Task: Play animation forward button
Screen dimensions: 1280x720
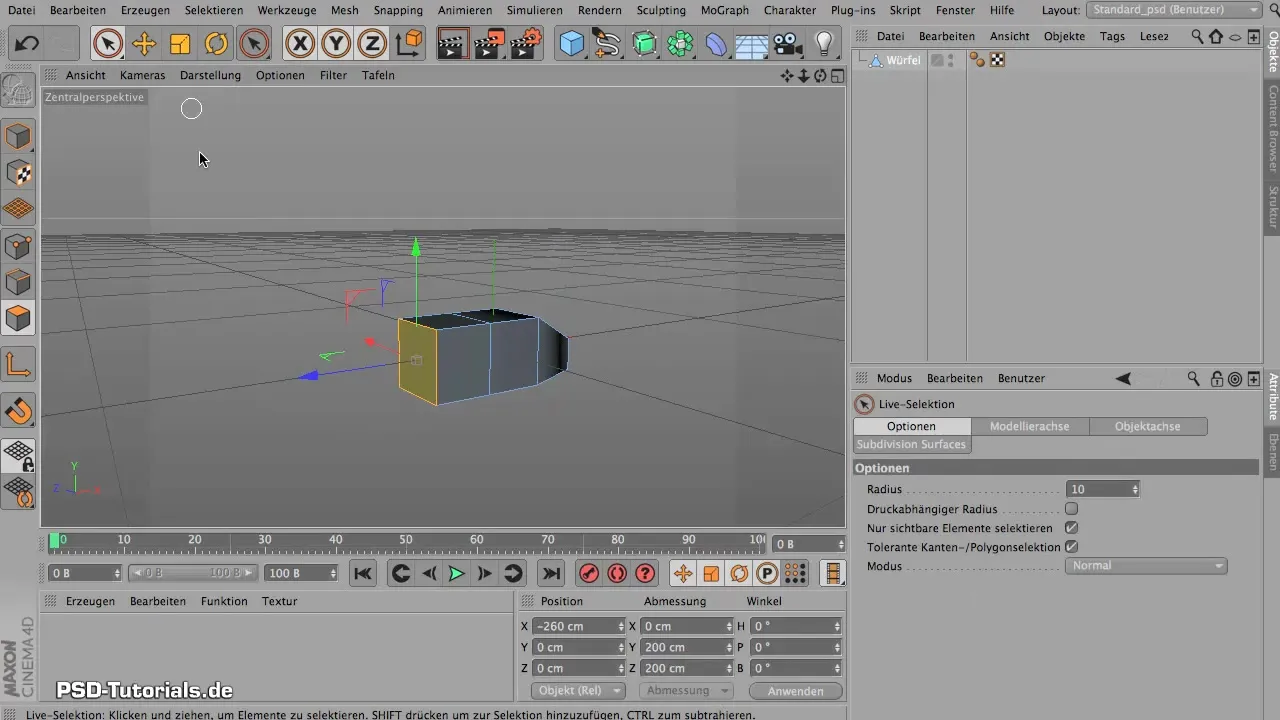Action: 456,573
